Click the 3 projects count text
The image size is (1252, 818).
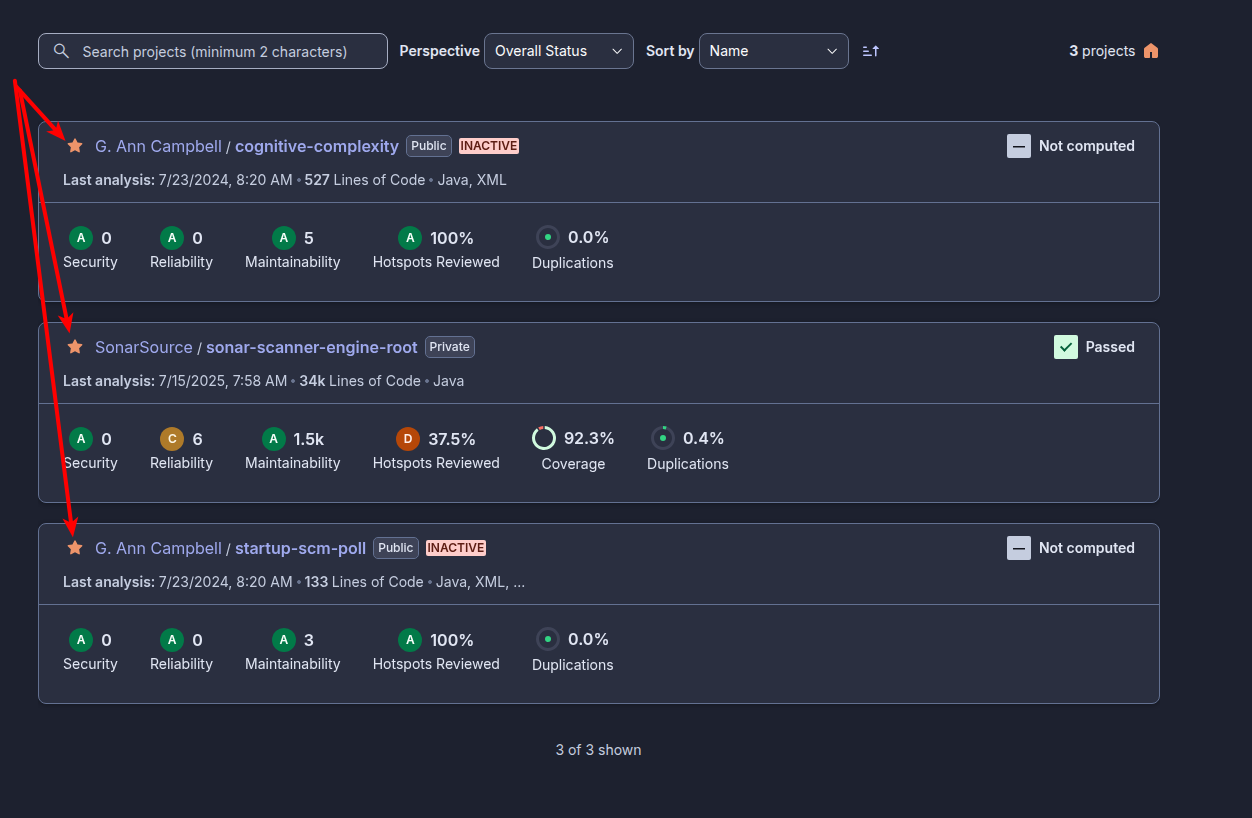(1102, 51)
